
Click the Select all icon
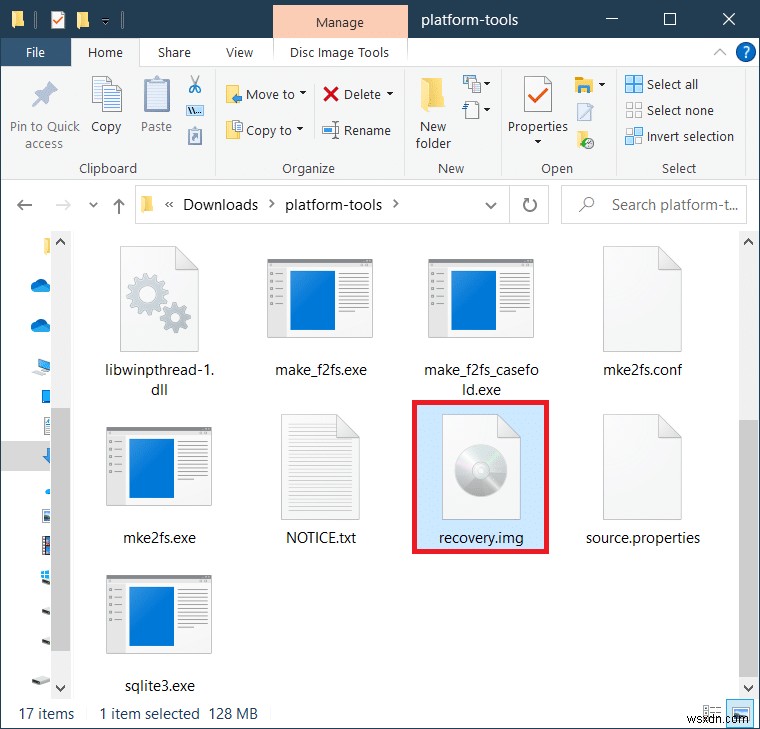[x=633, y=84]
